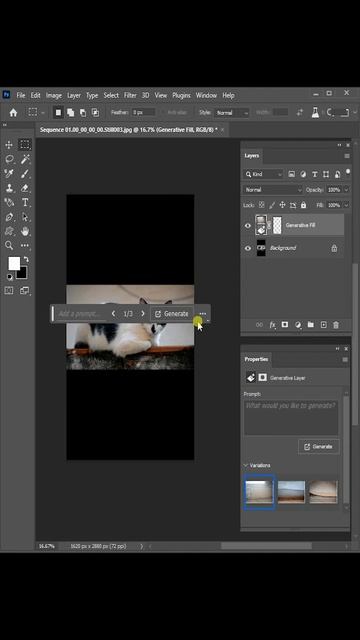
Task: Select the Zoom magnifier tool
Action: tap(9, 245)
